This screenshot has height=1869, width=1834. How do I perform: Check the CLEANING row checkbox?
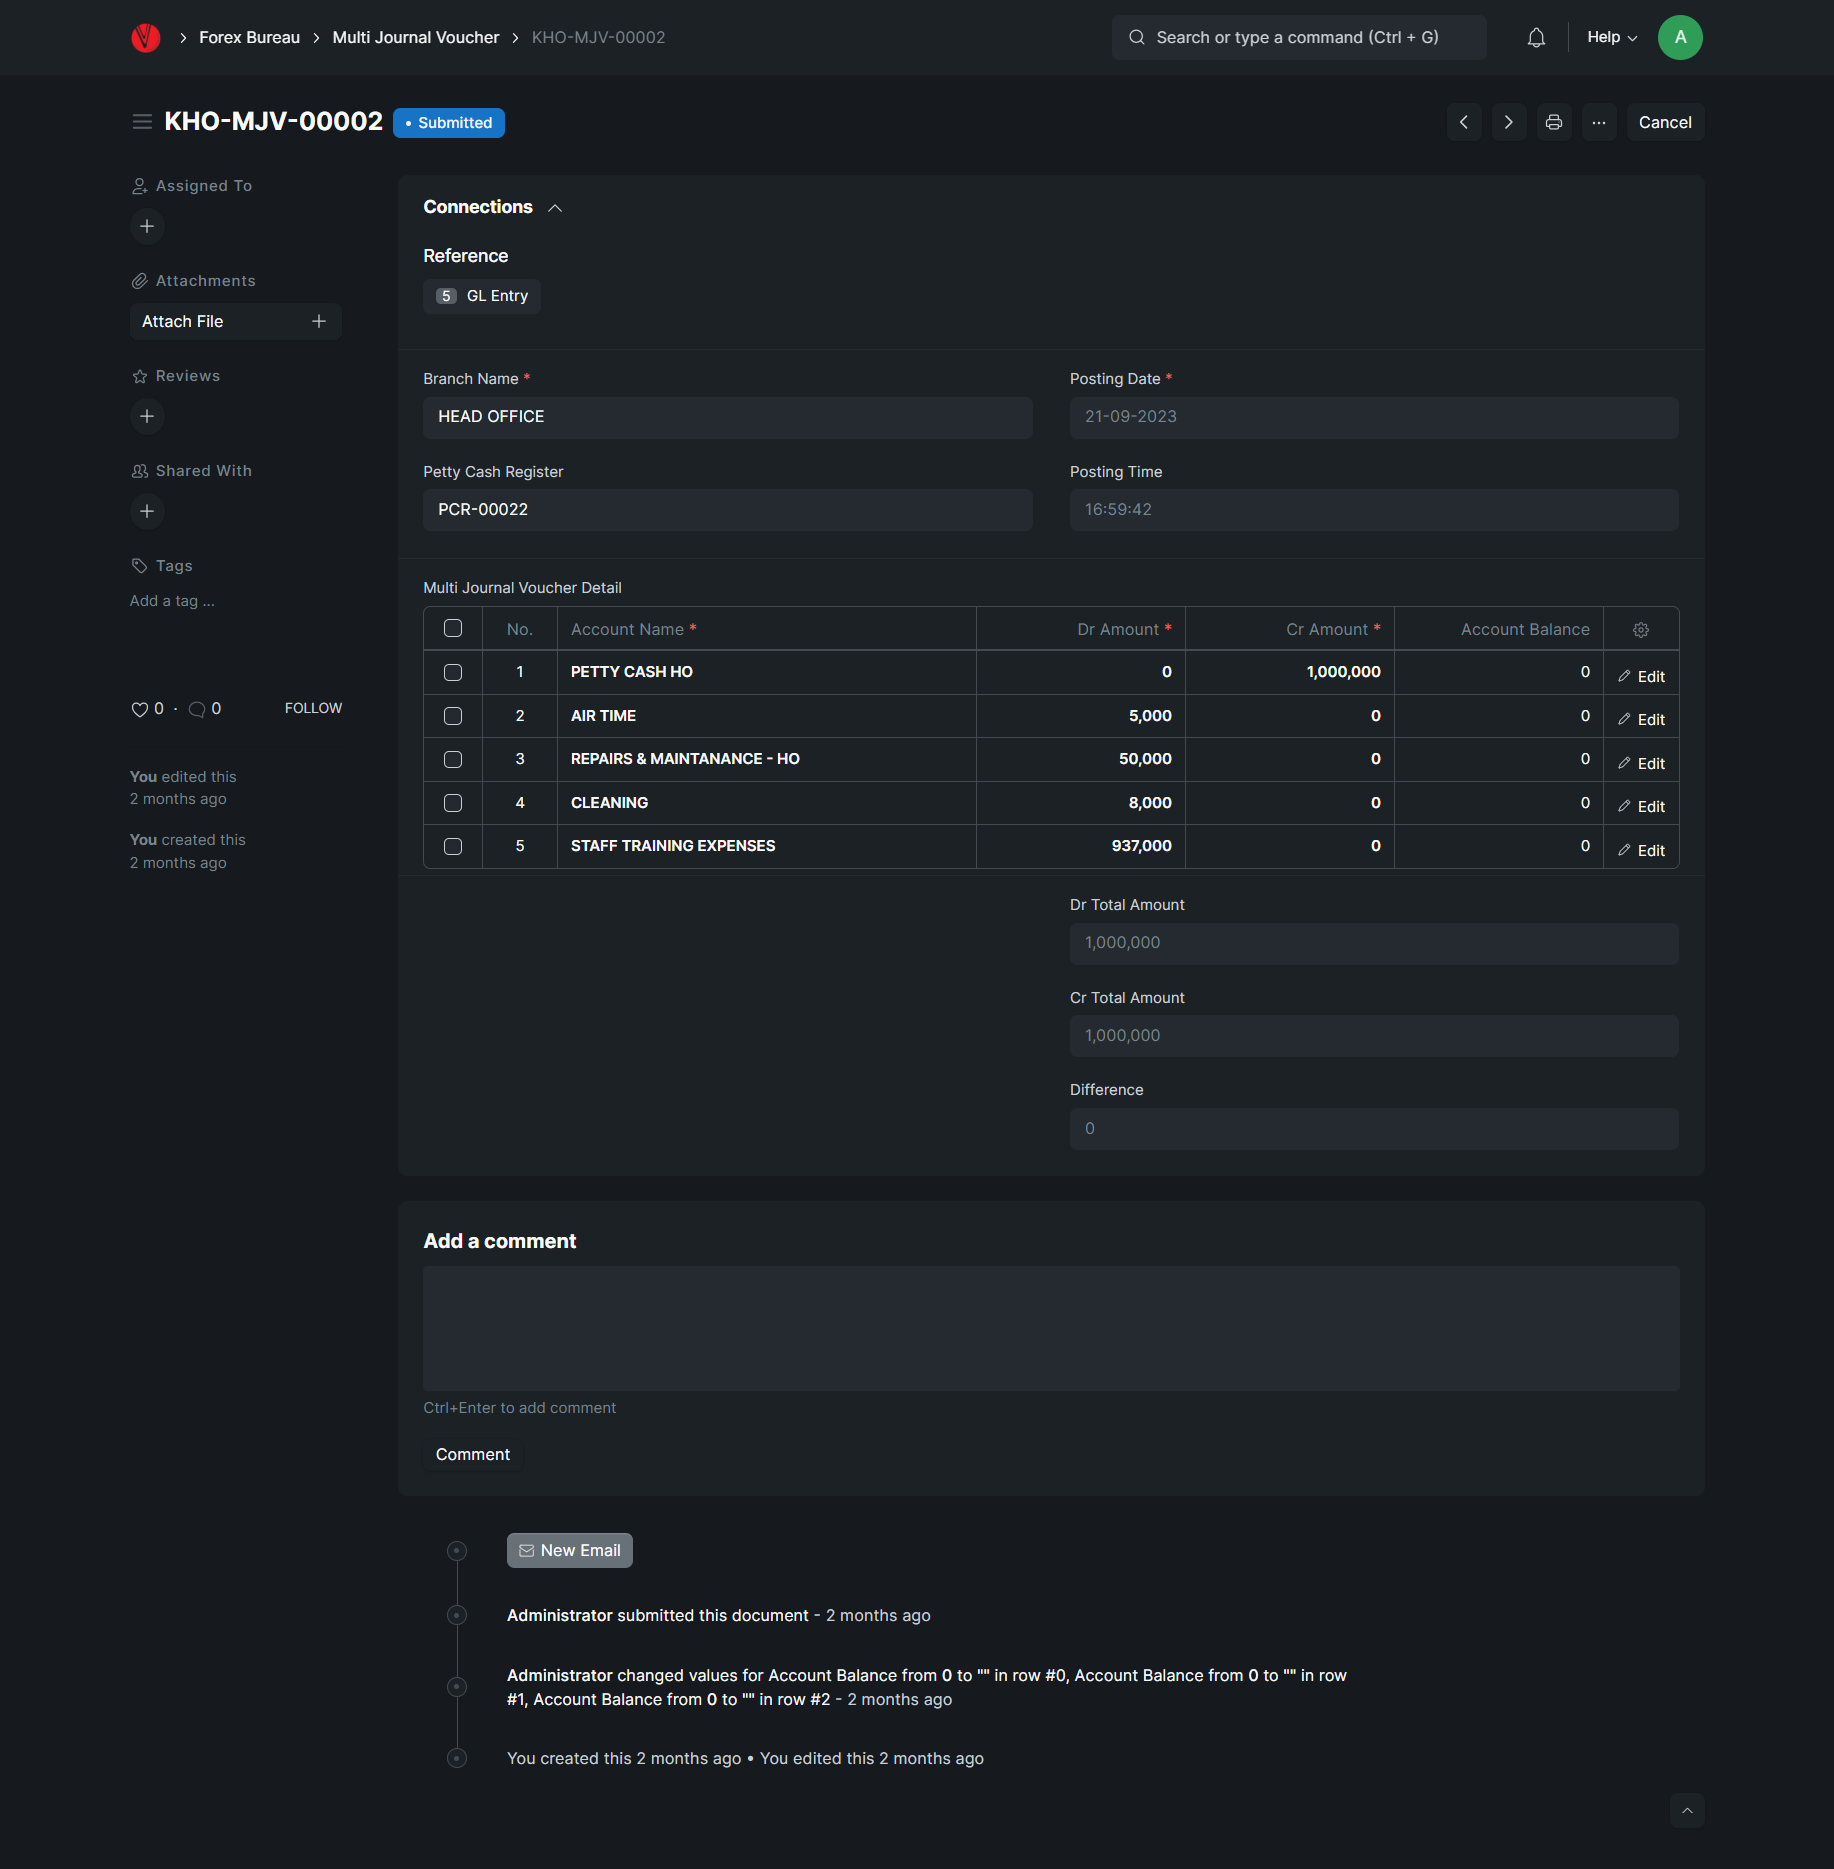[x=453, y=803]
